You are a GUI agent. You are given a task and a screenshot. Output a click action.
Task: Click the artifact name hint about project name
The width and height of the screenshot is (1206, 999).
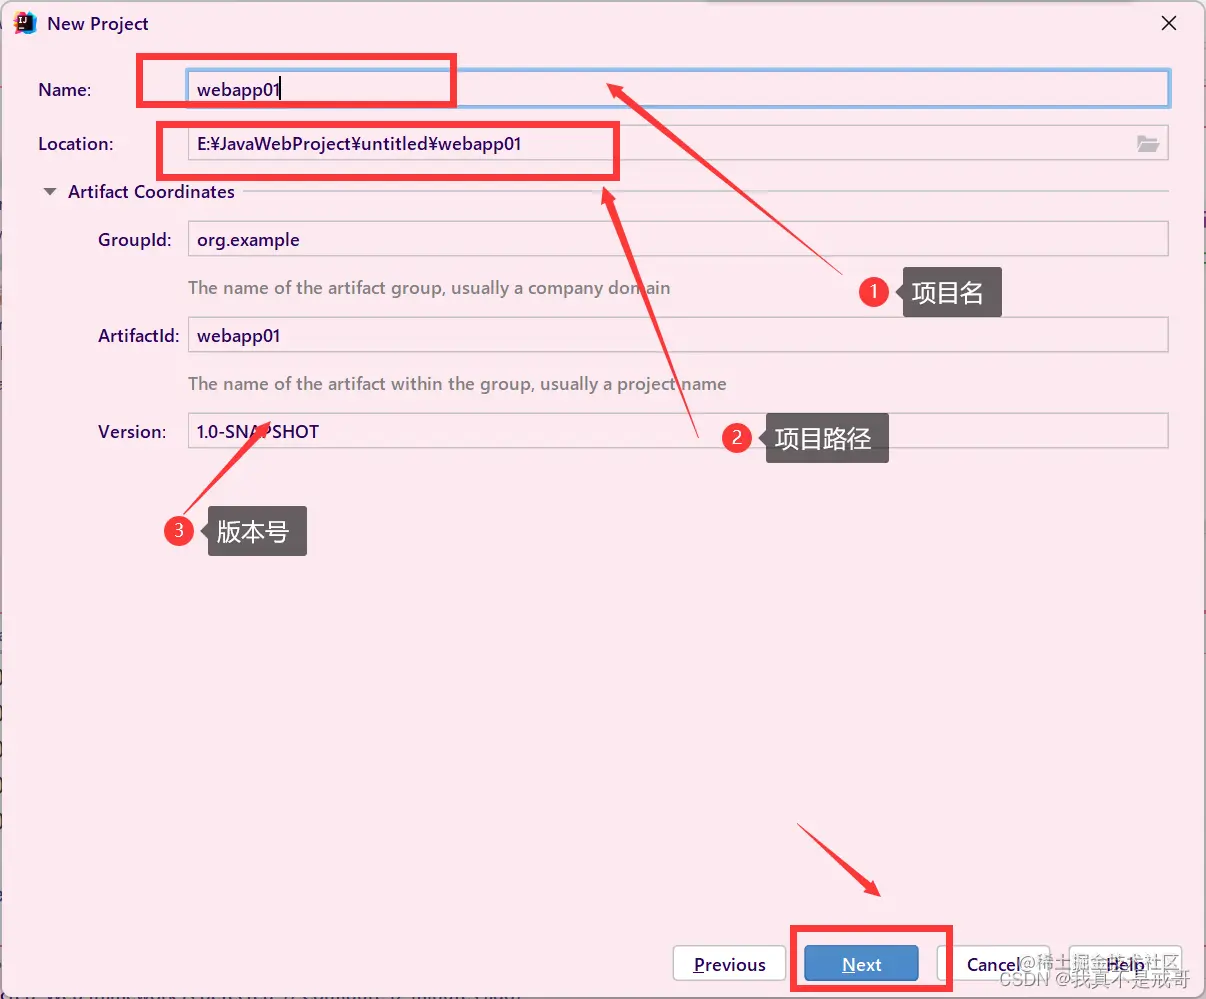coord(457,384)
